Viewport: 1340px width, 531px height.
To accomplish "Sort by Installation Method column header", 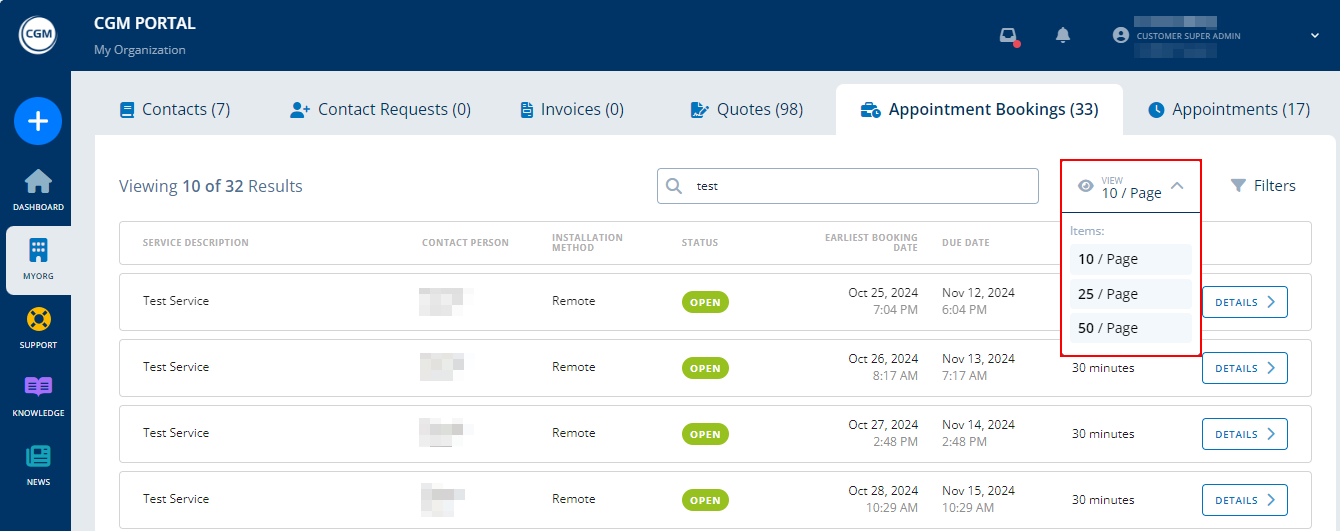I will [587, 243].
